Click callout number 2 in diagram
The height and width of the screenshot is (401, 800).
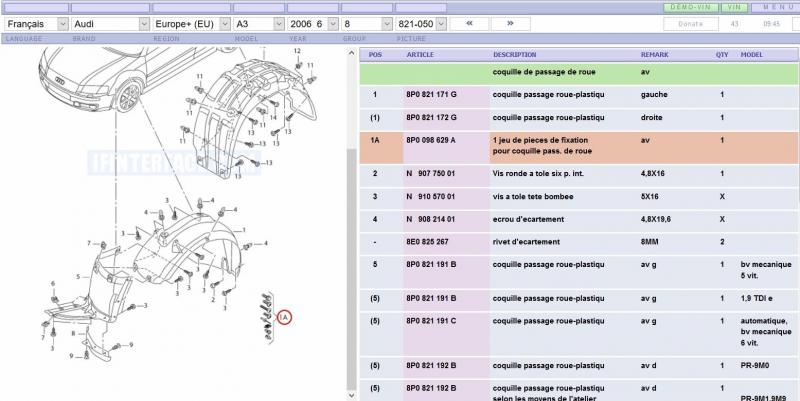click(x=213, y=300)
